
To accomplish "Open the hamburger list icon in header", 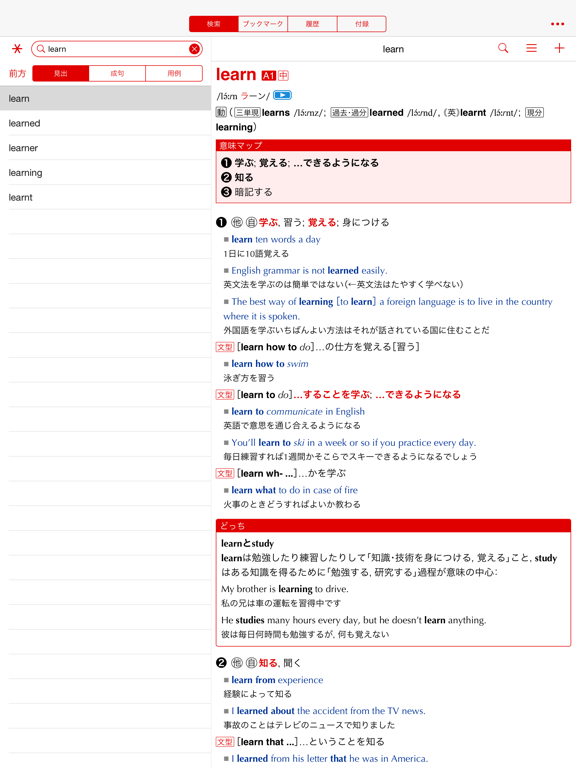I will (x=531, y=48).
